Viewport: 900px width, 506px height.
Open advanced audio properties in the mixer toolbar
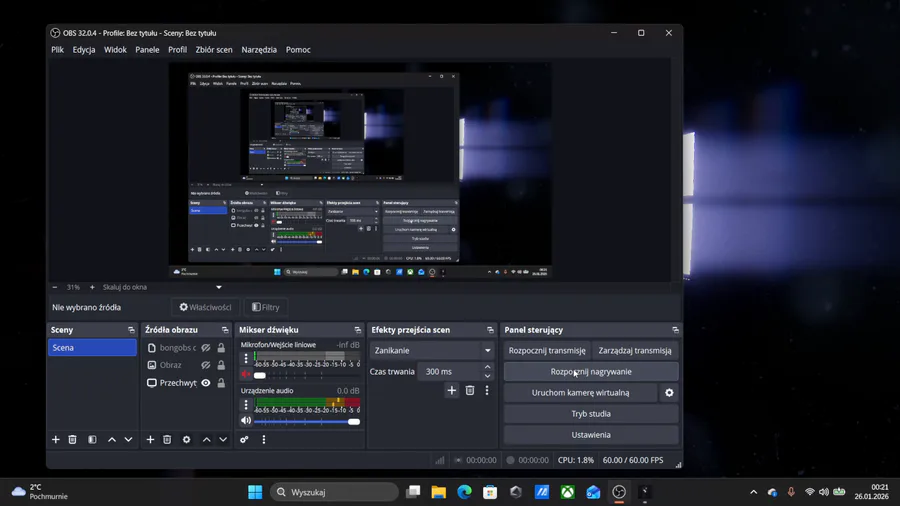click(x=245, y=439)
